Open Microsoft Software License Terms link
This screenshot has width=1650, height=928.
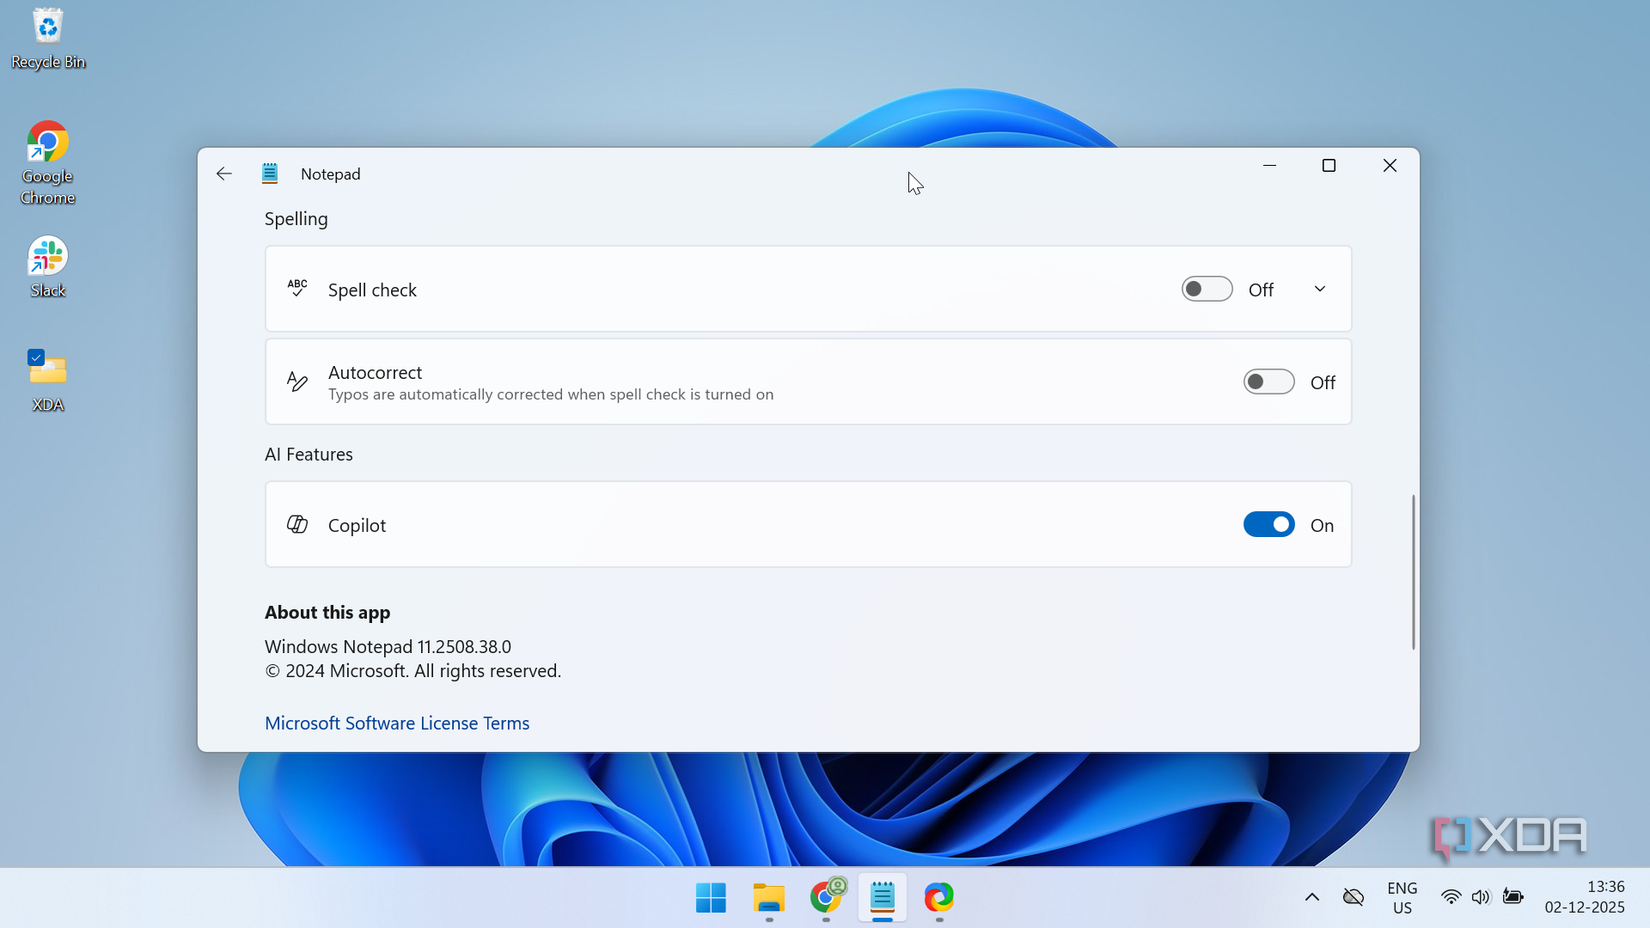click(397, 723)
